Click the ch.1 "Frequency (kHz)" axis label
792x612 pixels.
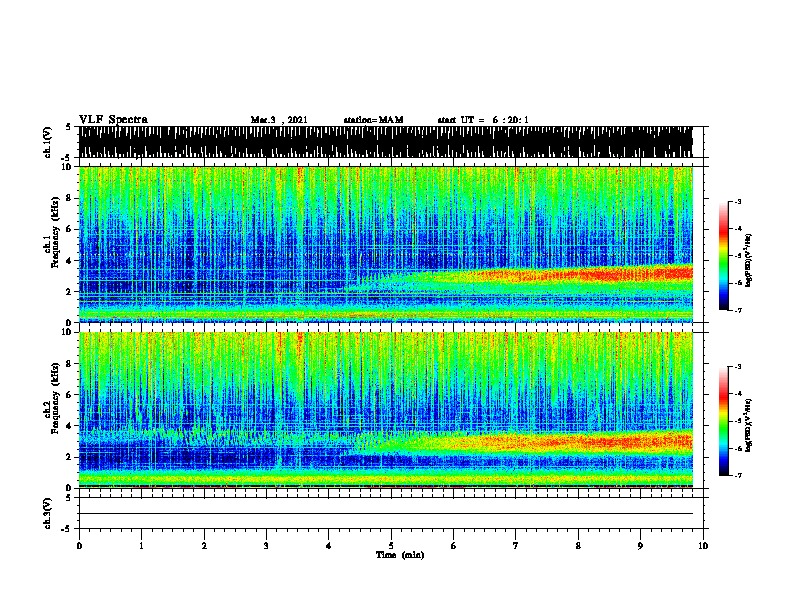55,232
